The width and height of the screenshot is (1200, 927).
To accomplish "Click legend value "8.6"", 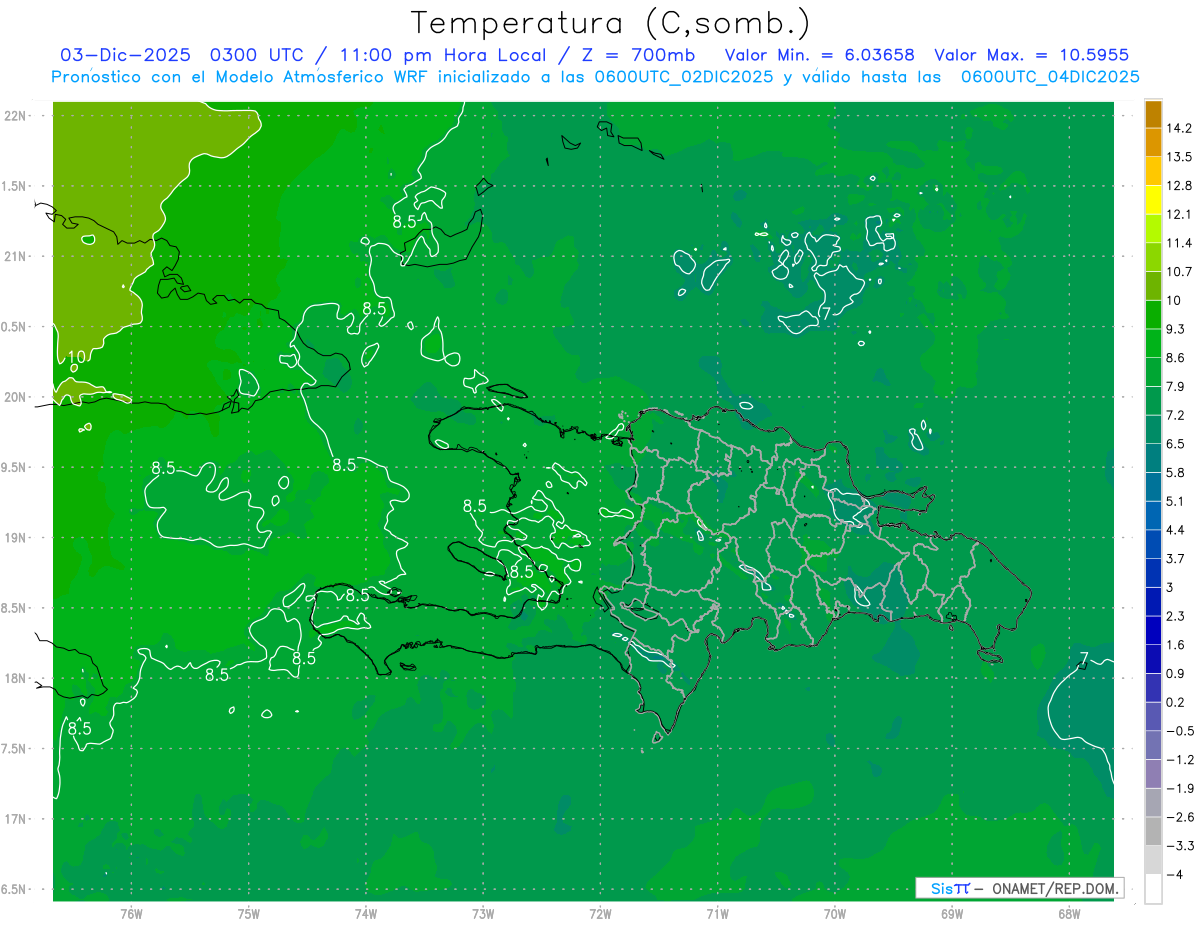I will click(x=1176, y=358).
